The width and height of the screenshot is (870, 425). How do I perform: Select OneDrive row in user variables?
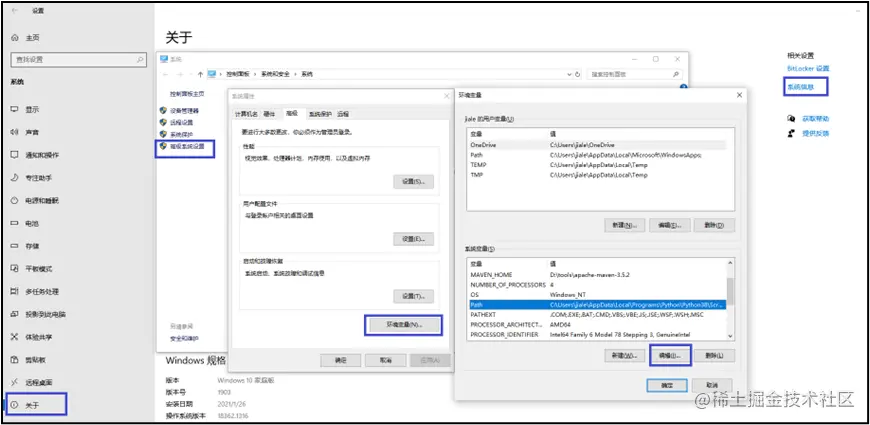coord(597,145)
